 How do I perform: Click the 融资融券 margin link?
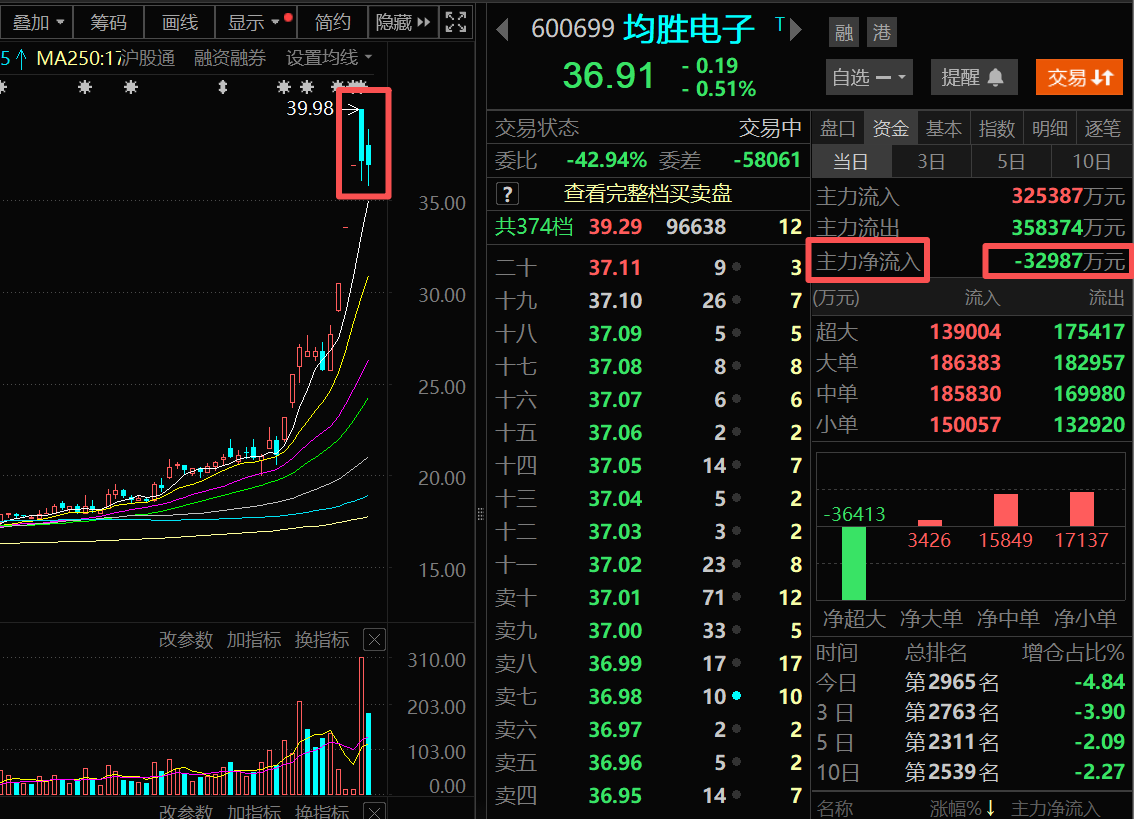pyautogui.click(x=230, y=58)
